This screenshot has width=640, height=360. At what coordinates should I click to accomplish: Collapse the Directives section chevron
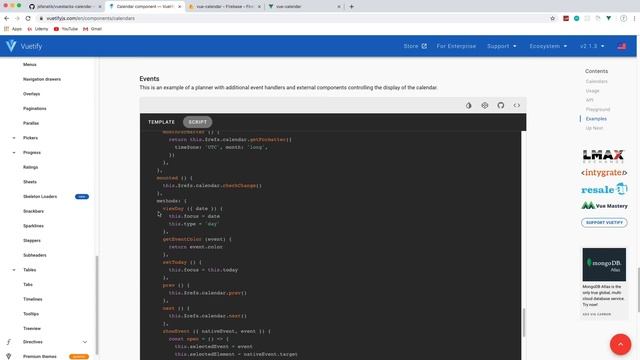pyautogui.click(x=84, y=342)
